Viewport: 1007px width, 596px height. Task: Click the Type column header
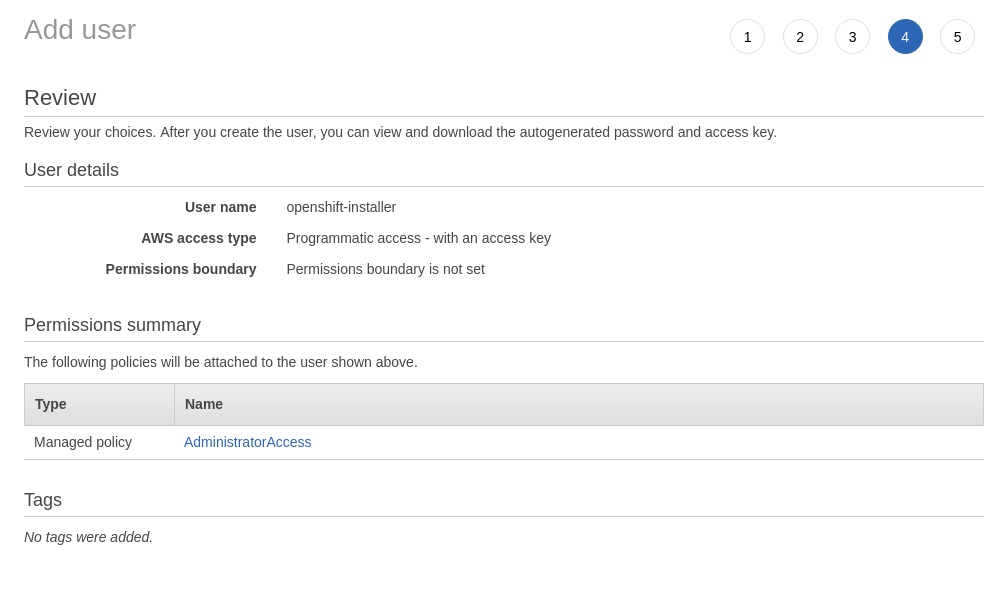pos(51,404)
